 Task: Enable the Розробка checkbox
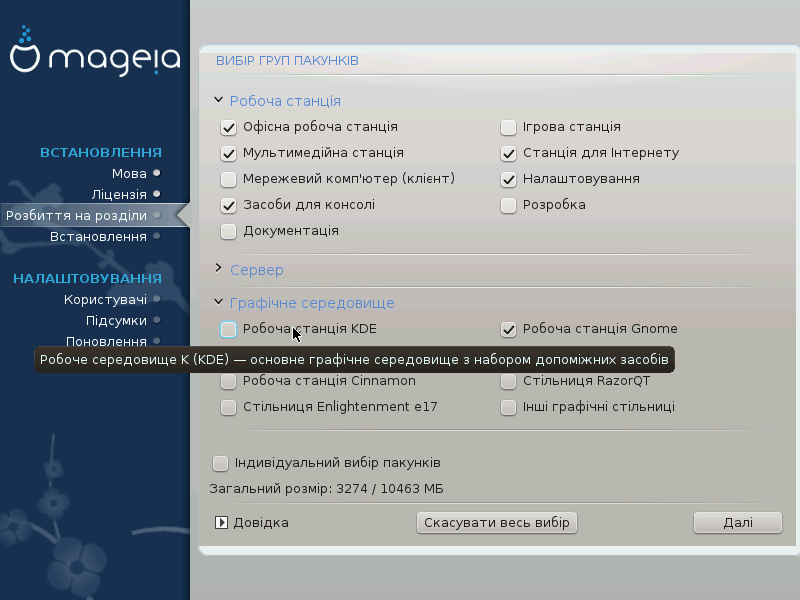[508, 205]
